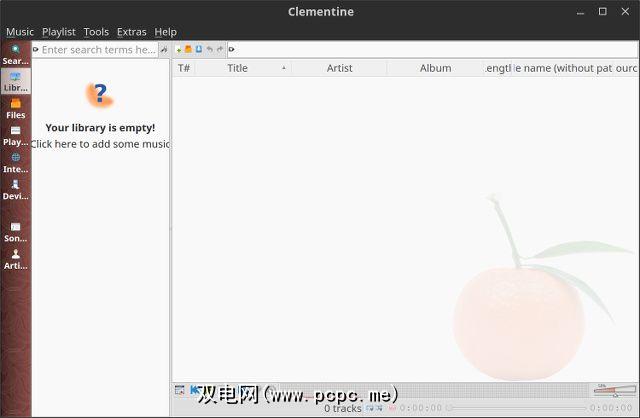The height and width of the screenshot is (418, 640).
Task: Open the Playlist menu
Action: click(59, 32)
